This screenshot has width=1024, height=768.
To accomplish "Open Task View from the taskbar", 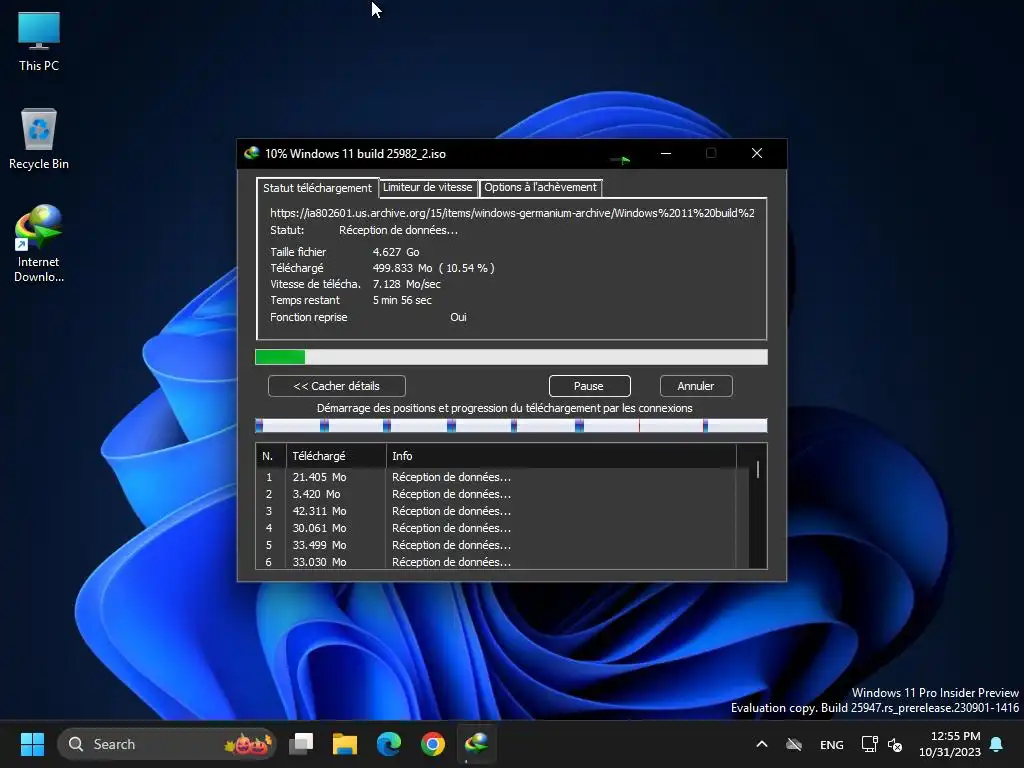I will click(x=301, y=744).
